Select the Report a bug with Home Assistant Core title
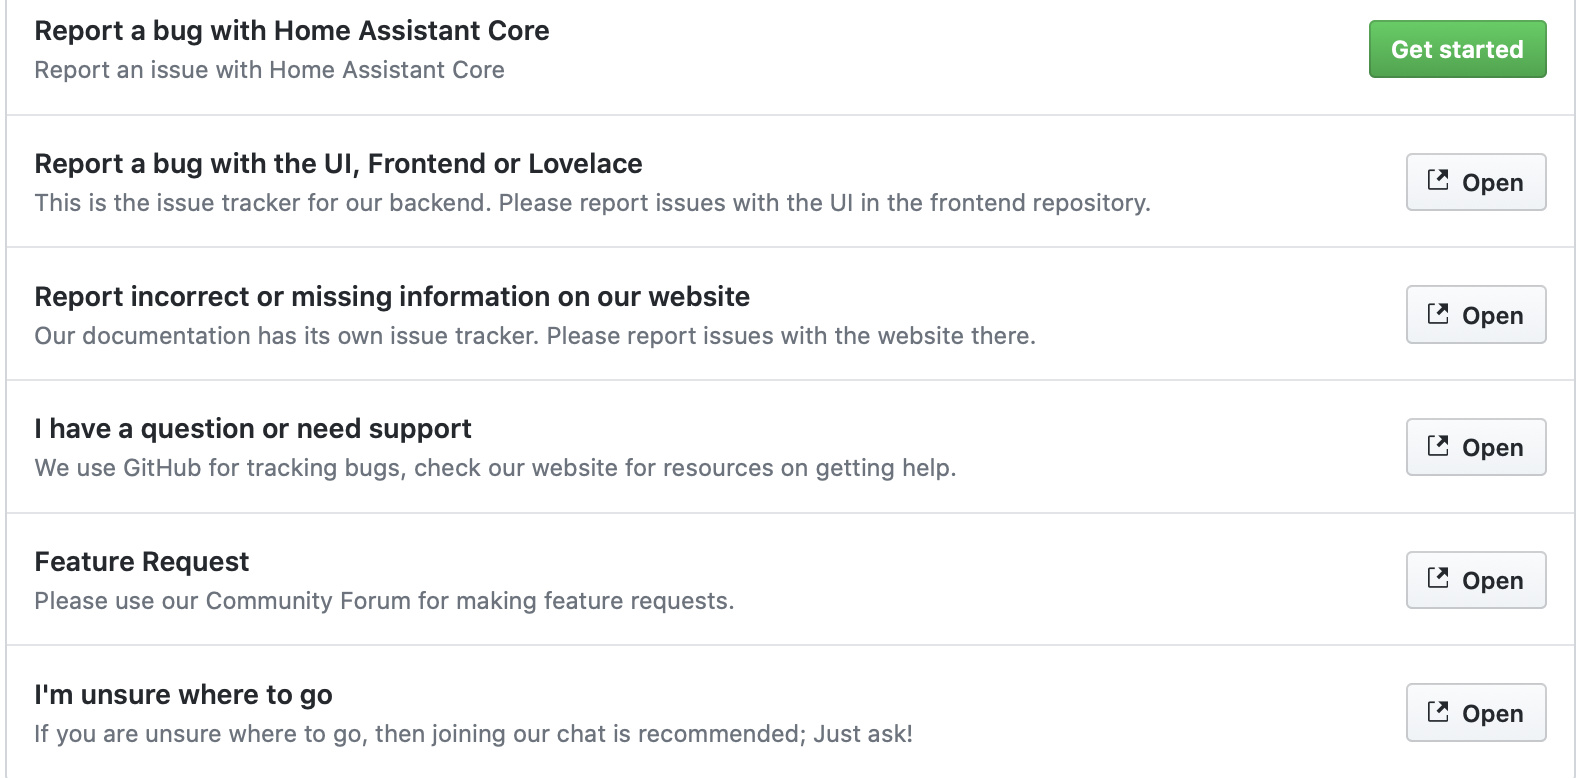Screen dimensions: 1586x778 point(292,31)
